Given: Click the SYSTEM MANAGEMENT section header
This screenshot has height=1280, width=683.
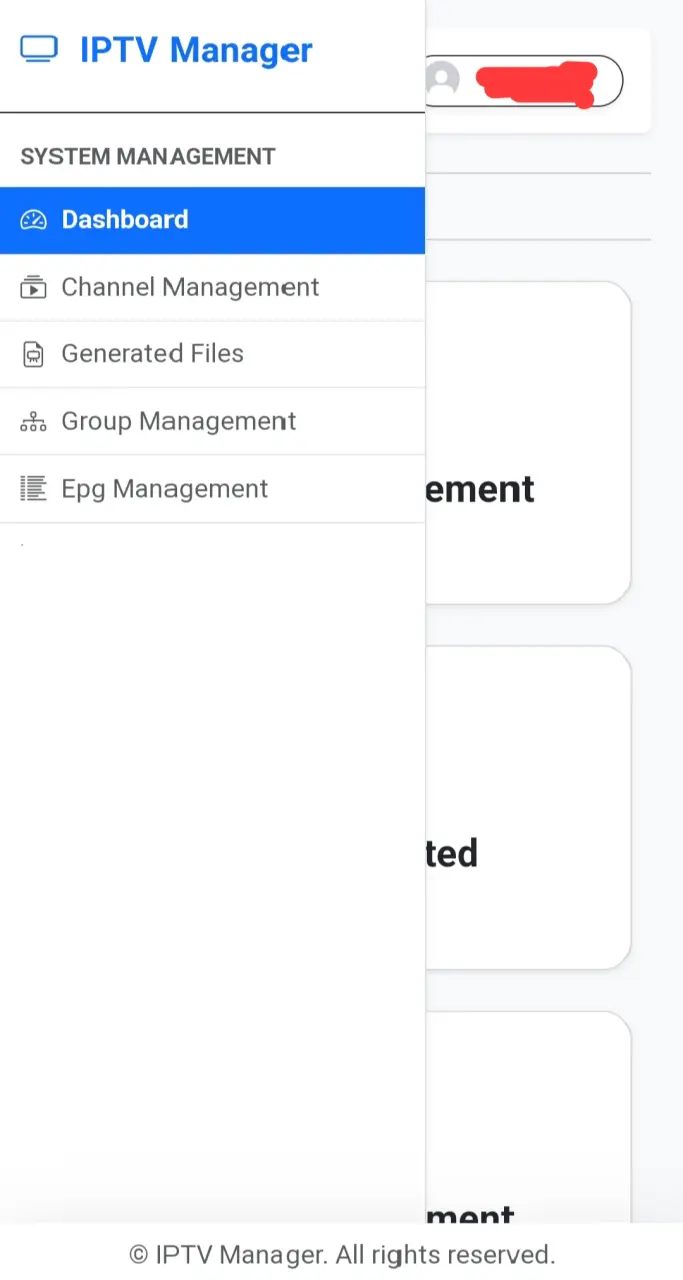Looking at the screenshot, I should [x=148, y=157].
